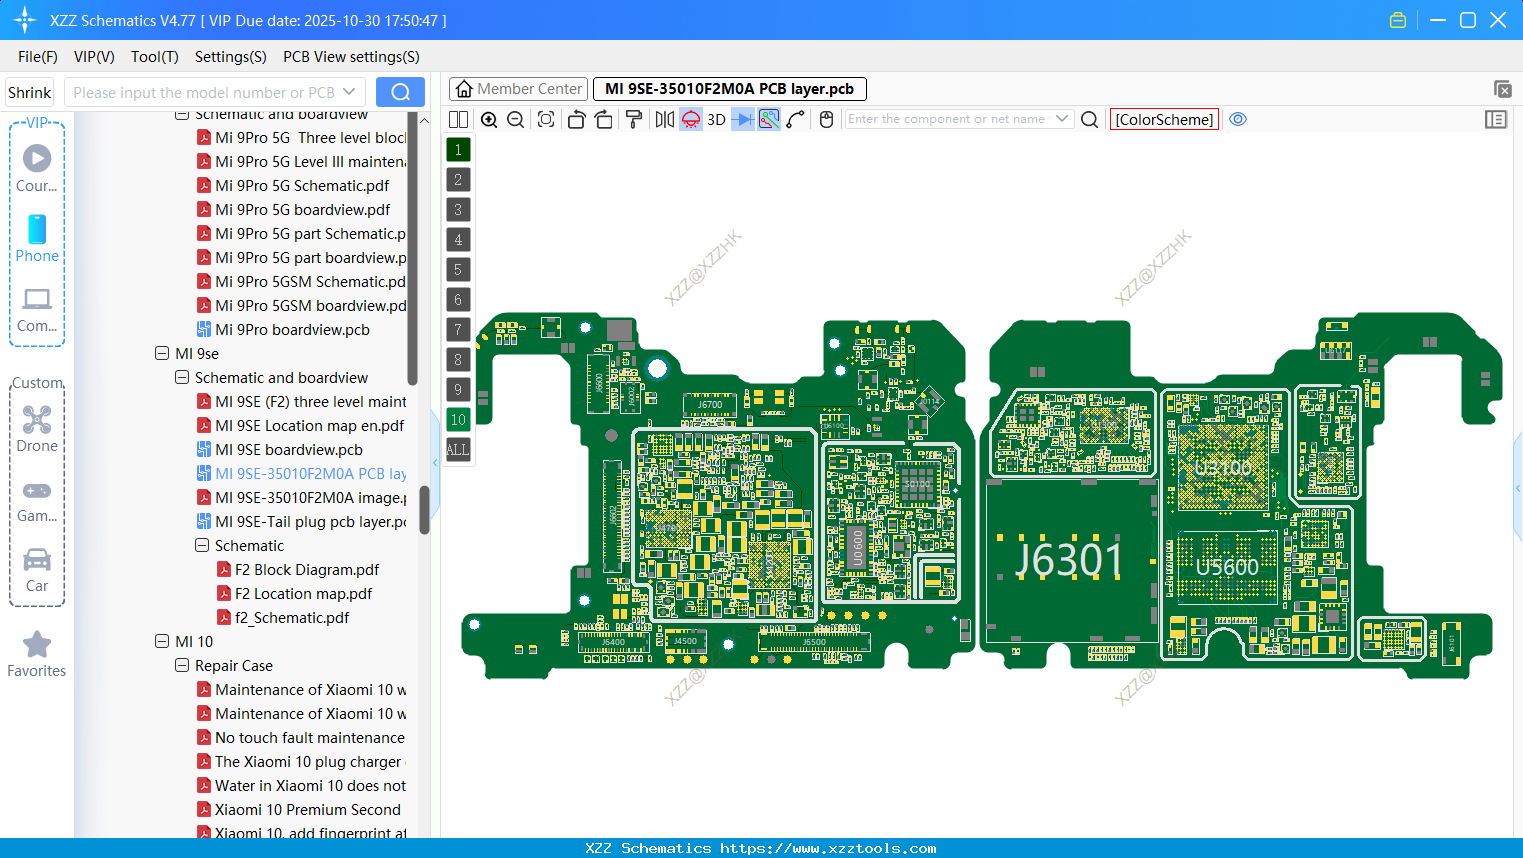Screen dimensions: 1523x858
Task: Open the PCB View settings menu
Action: click(350, 57)
